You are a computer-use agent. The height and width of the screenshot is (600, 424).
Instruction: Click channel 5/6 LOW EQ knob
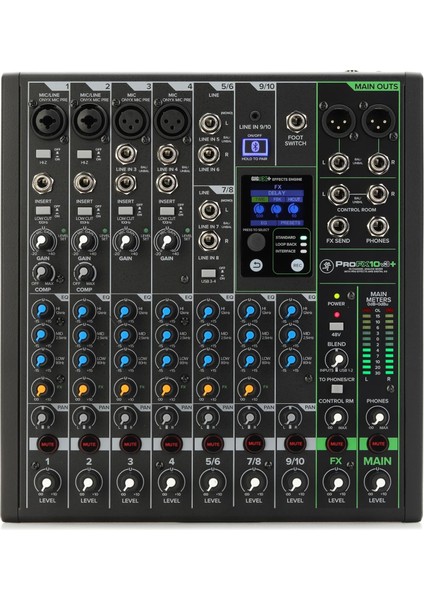pyautogui.click(x=207, y=360)
